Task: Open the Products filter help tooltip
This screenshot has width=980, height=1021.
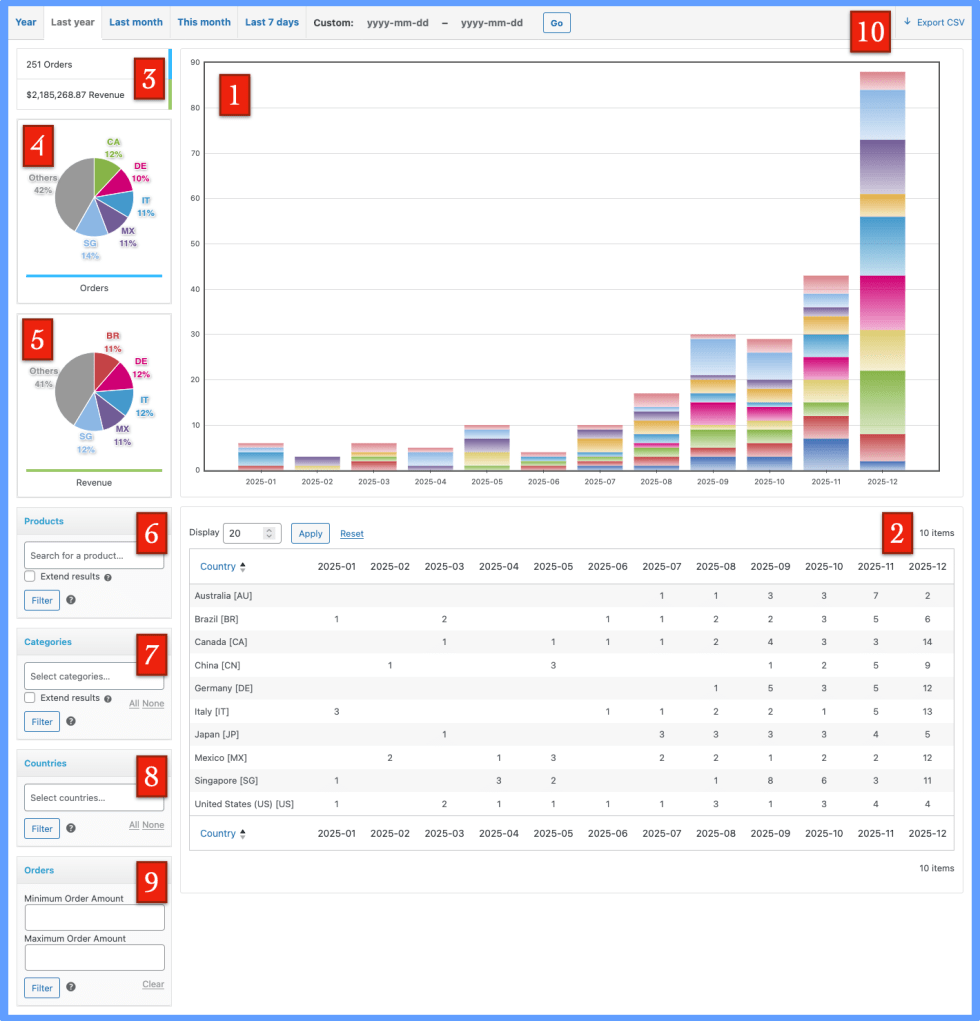Action: pos(71,599)
